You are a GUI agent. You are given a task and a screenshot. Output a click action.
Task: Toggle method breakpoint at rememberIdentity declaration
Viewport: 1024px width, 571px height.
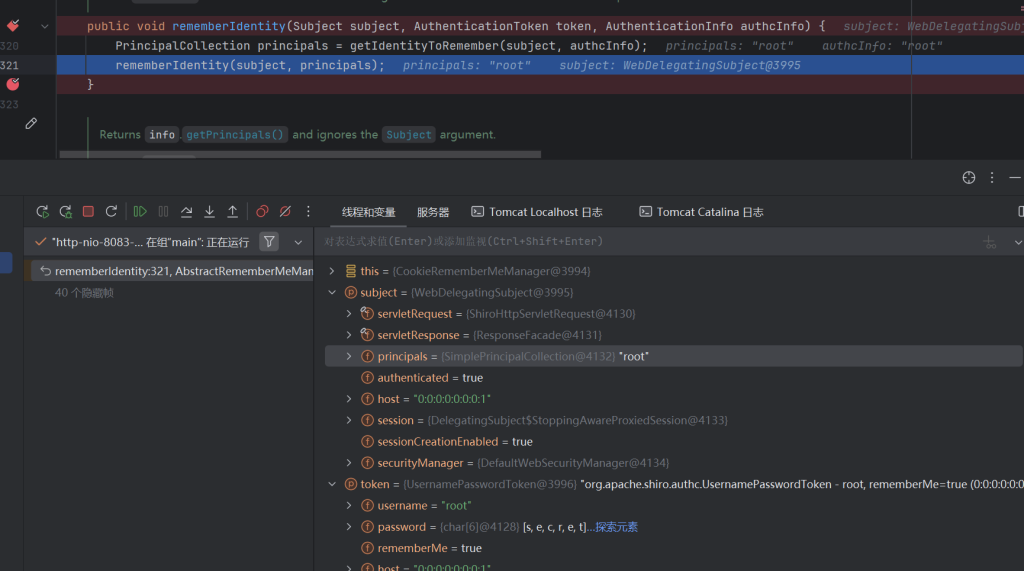coord(13,26)
